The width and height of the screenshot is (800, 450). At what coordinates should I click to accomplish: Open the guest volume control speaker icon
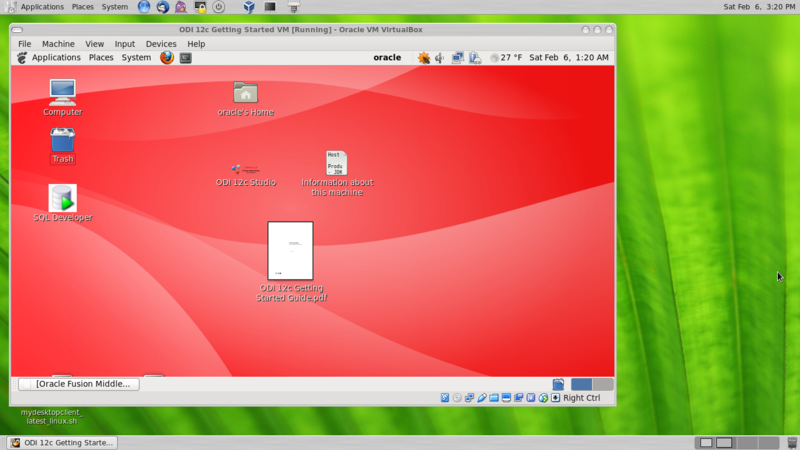[439, 58]
